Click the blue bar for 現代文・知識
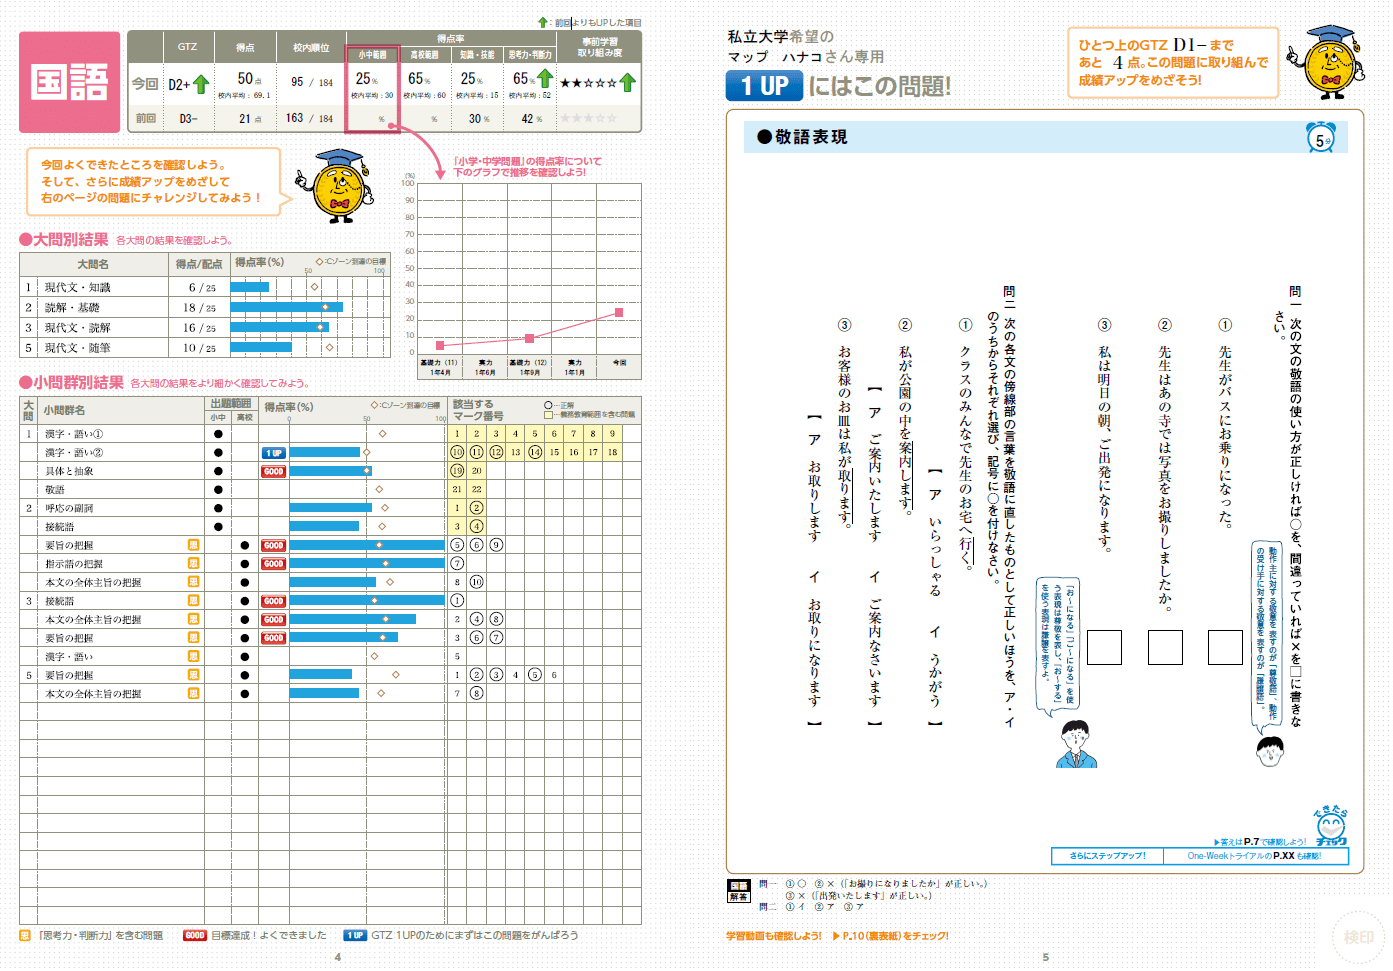 [250, 287]
